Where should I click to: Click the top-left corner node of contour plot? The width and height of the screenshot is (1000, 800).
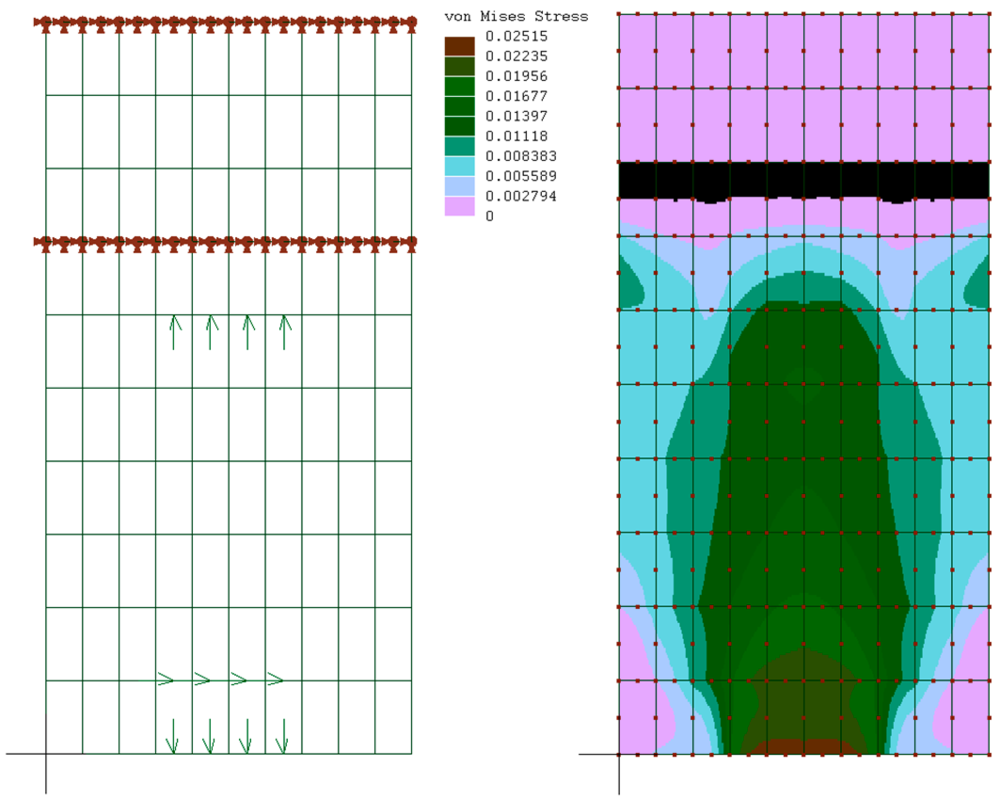click(x=619, y=14)
